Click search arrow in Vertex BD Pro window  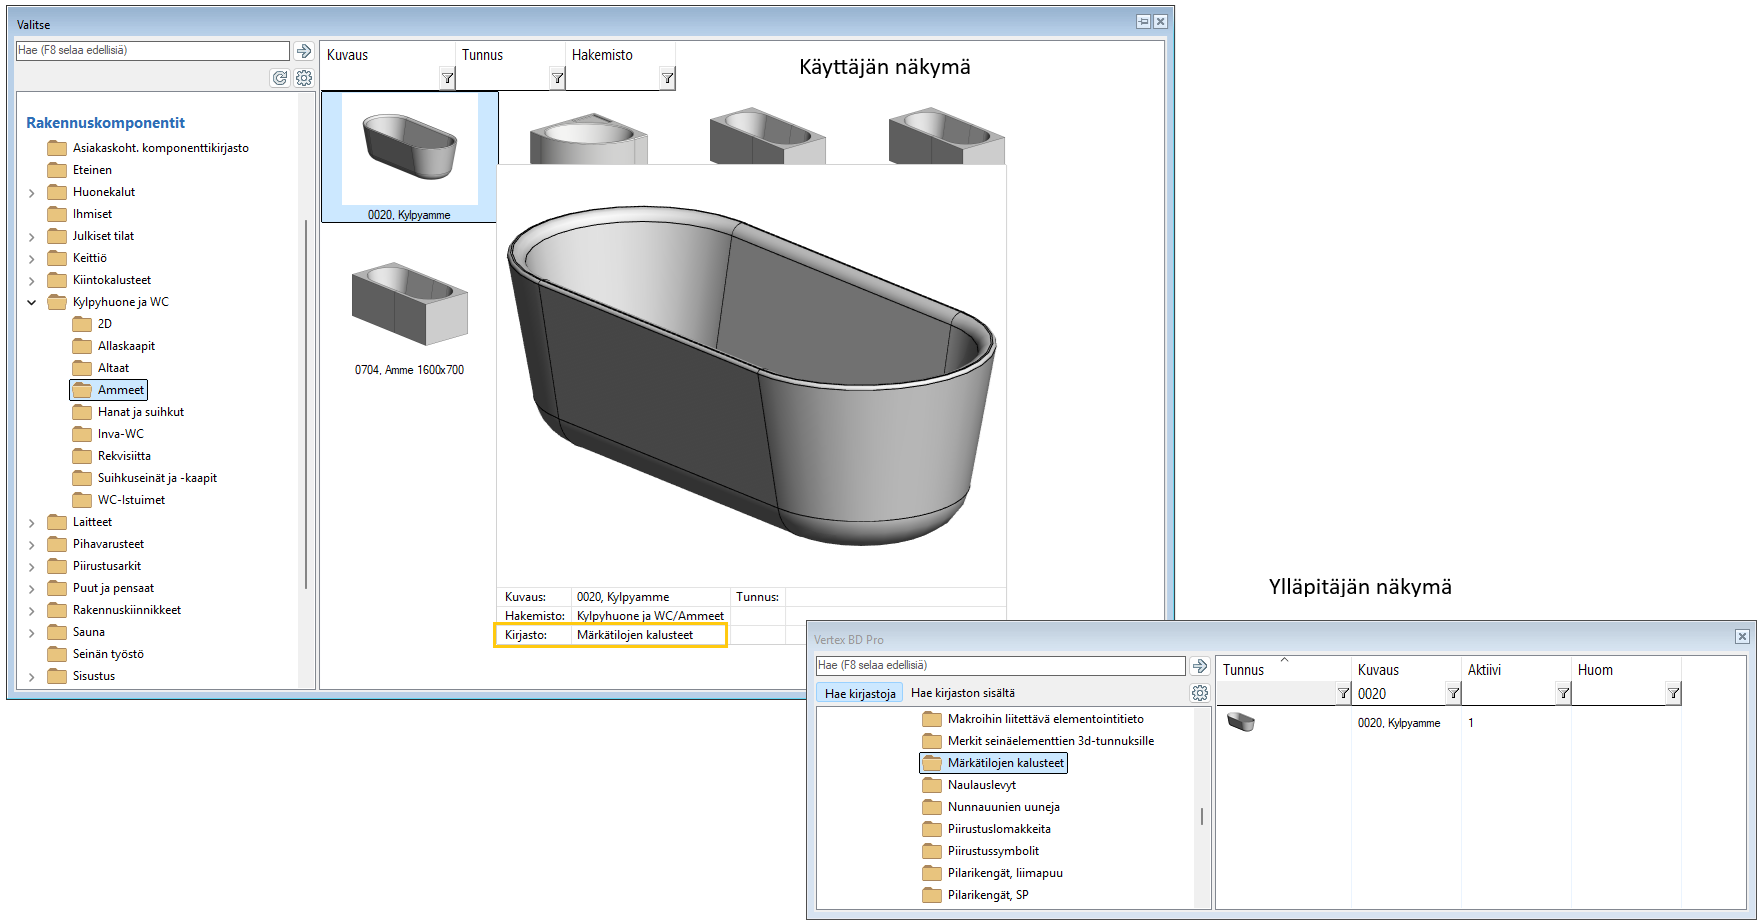coord(1199,666)
